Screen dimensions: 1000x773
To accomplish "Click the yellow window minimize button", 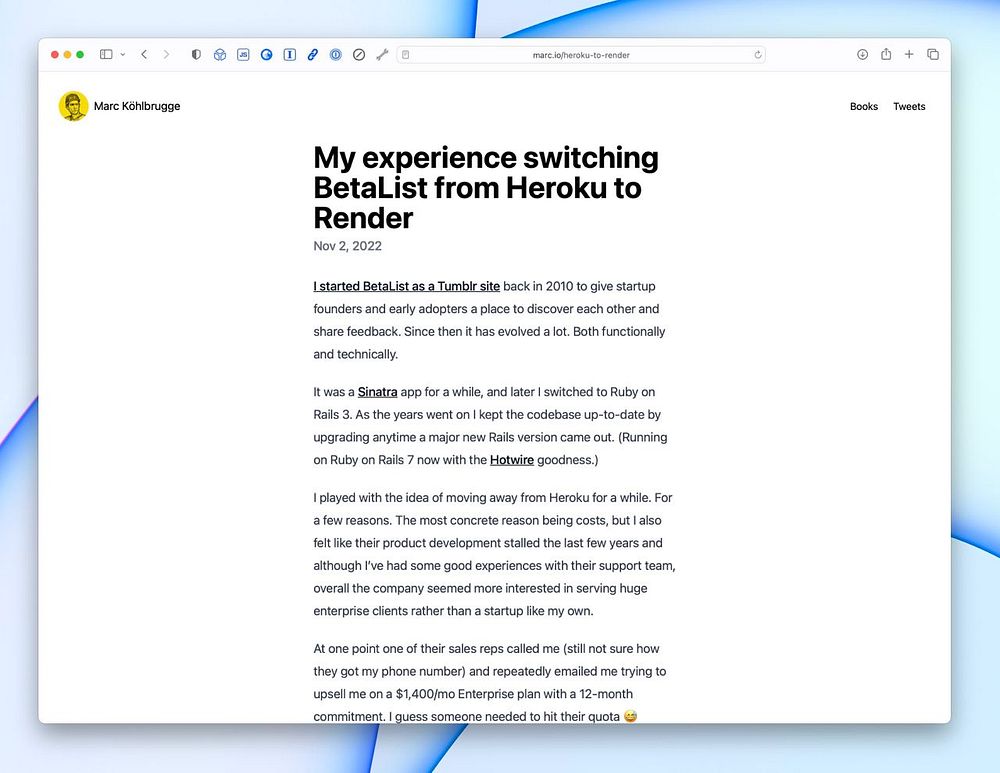I will tap(68, 55).
